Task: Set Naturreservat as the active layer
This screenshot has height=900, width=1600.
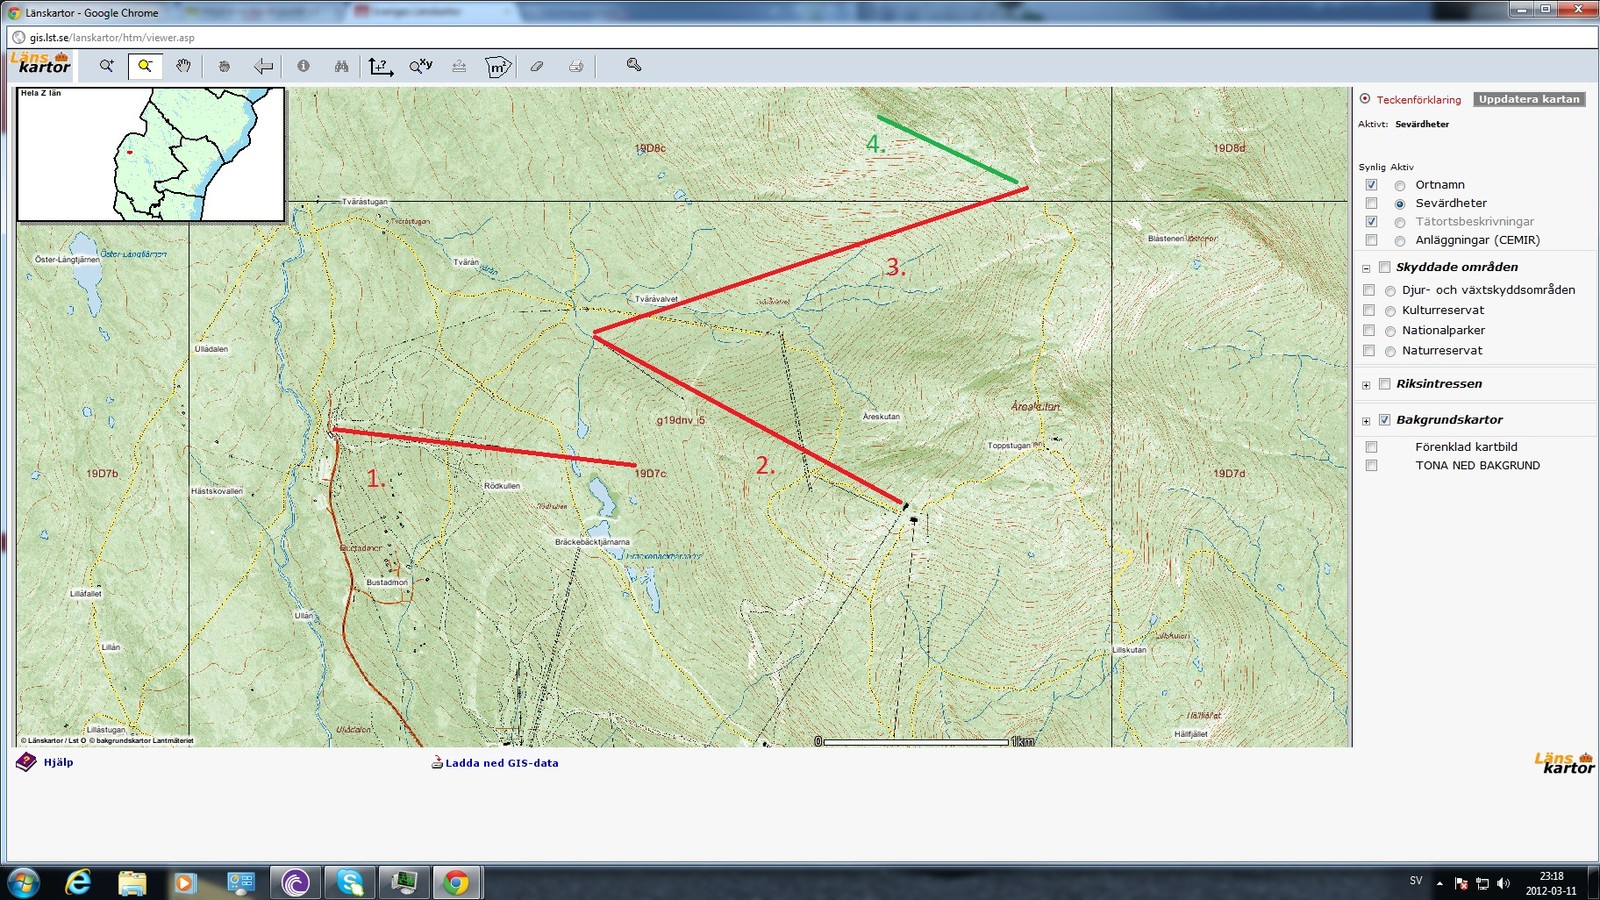Action: coord(1390,351)
